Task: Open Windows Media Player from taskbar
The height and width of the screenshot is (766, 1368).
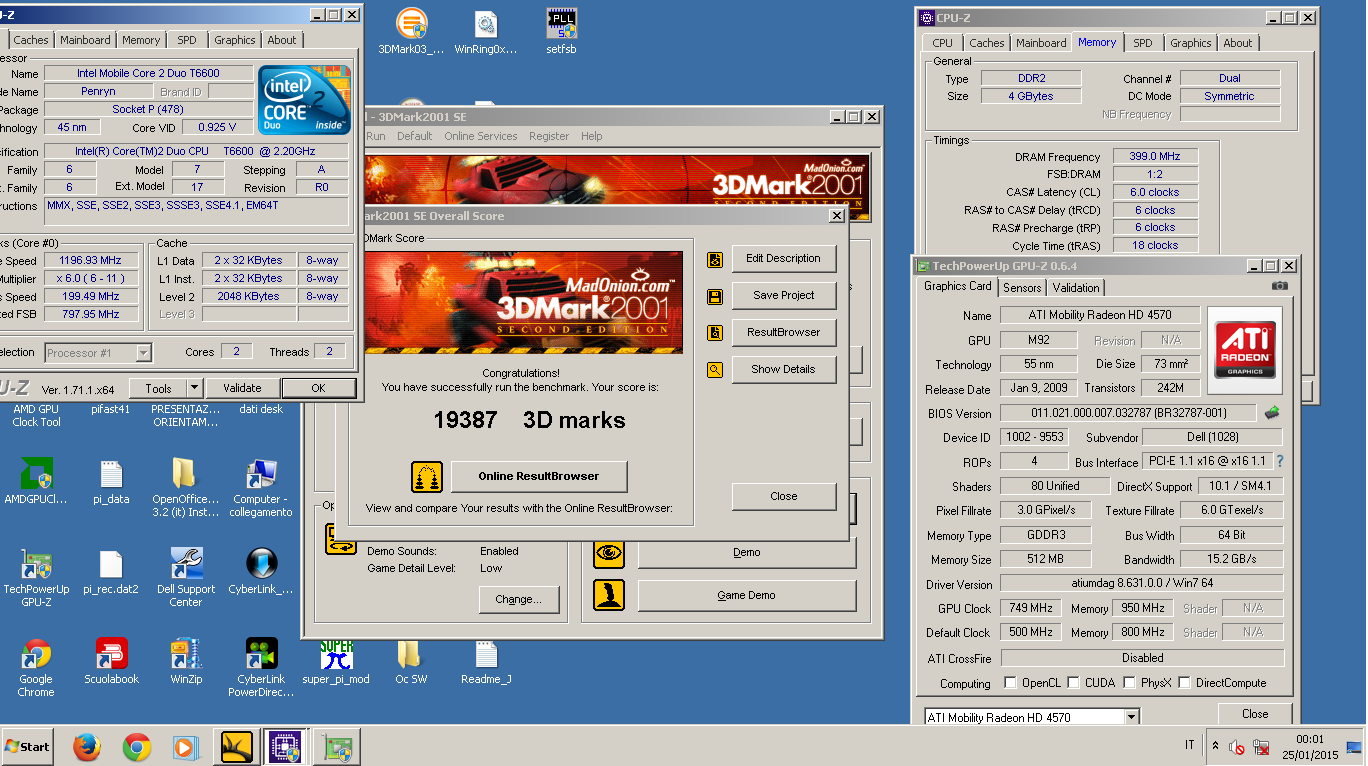Action: click(x=185, y=746)
